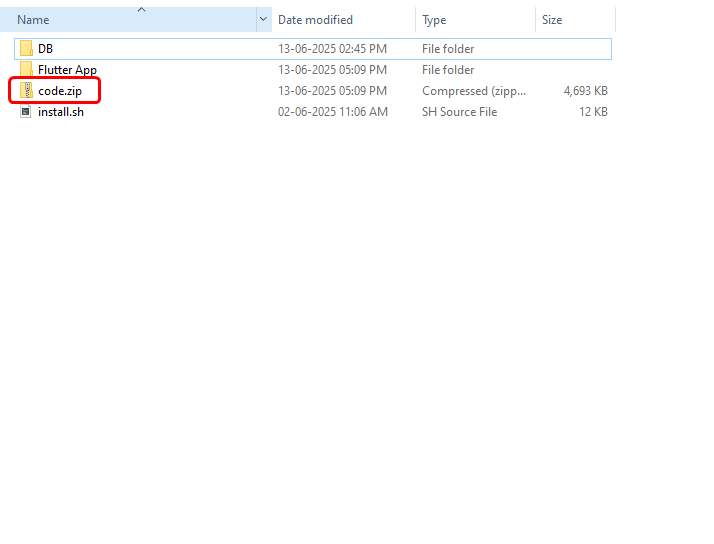This screenshot has width=714, height=544.
Task: Click the install.sh script file icon
Action: pos(26,112)
